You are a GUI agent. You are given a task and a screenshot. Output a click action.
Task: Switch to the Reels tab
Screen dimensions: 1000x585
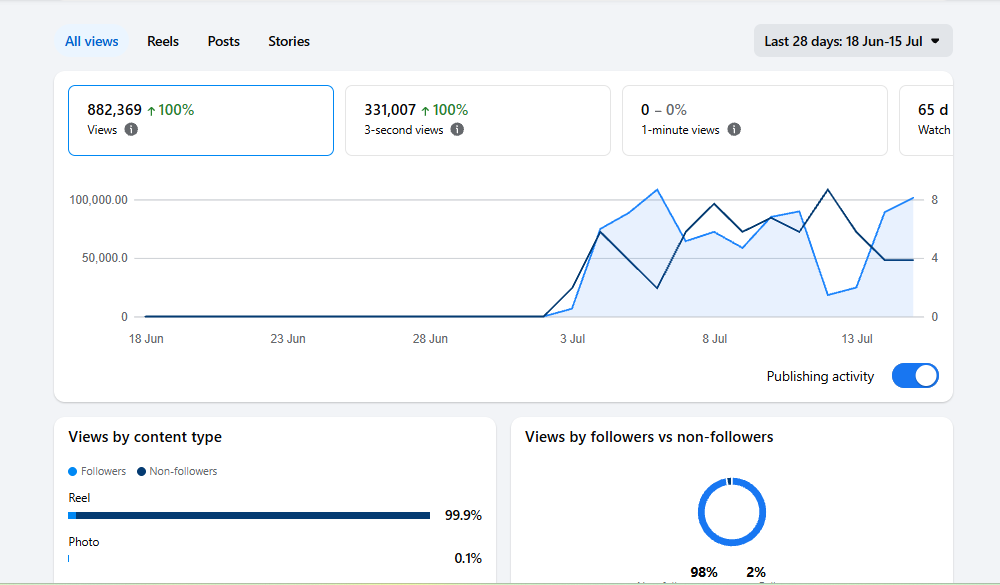pos(163,41)
